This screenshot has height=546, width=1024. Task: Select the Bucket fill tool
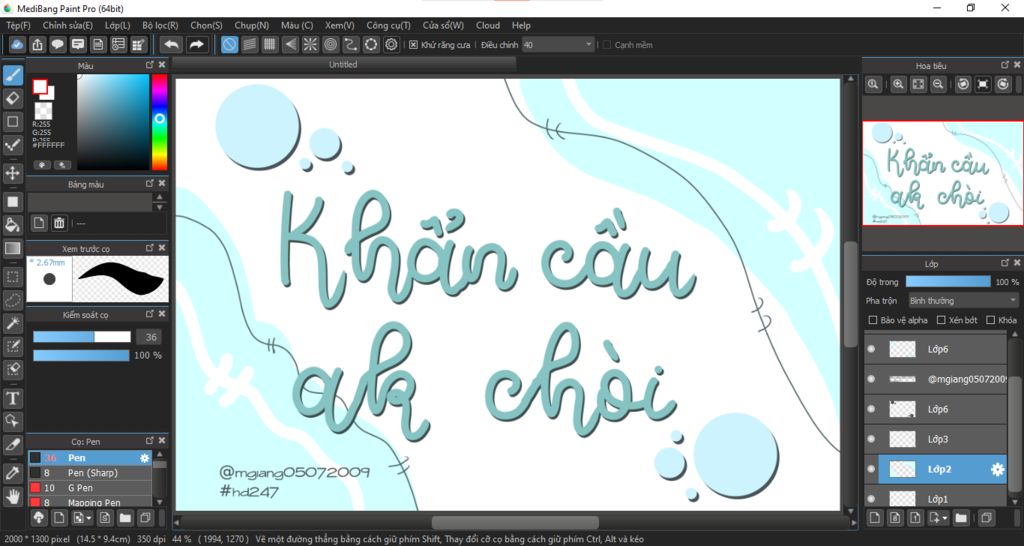click(x=12, y=225)
